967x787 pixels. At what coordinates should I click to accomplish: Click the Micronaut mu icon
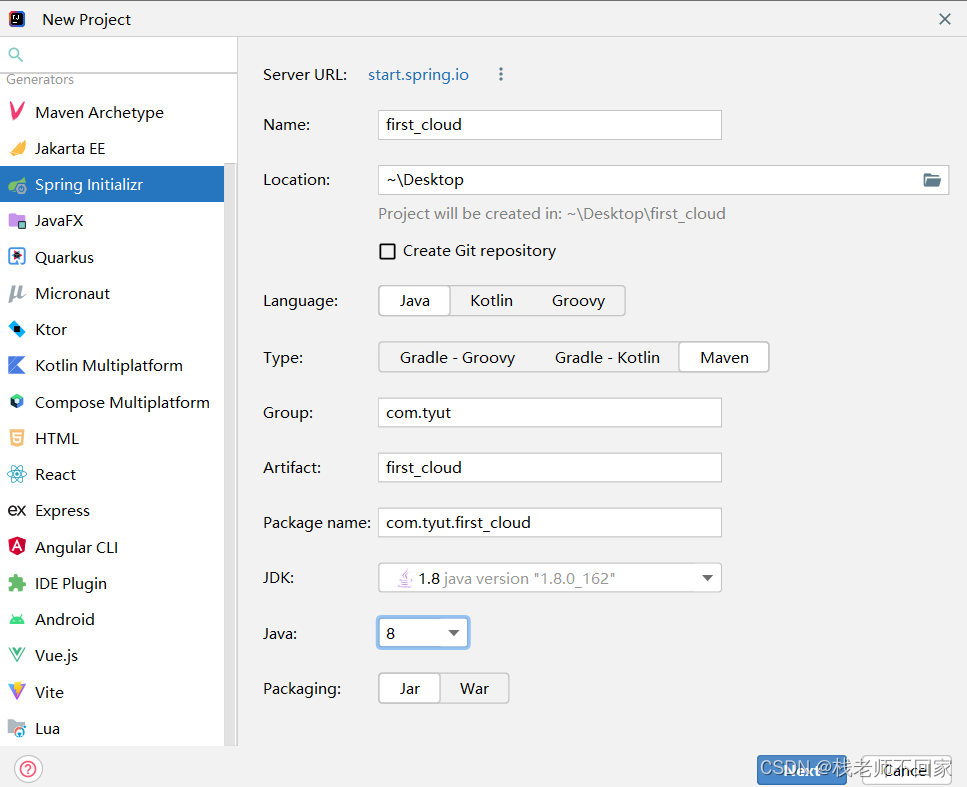pyautogui.click(x=17, y=293)
